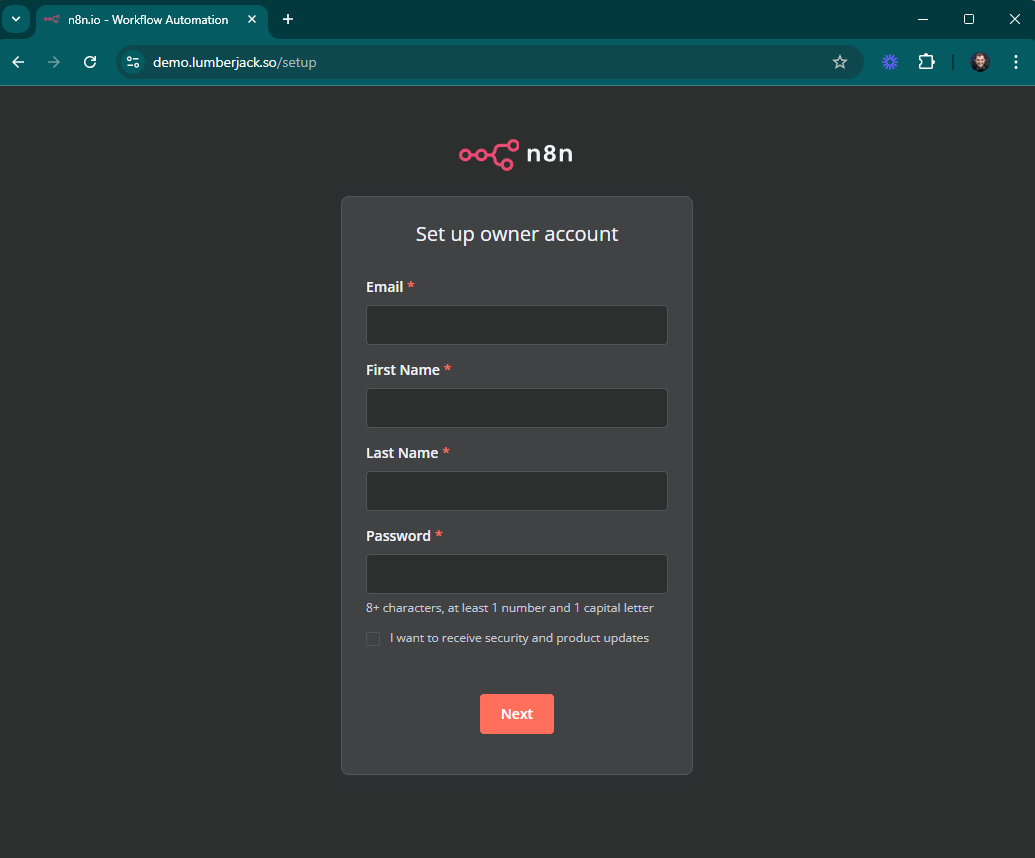Click the Next button
Viewport: 1035px width, 858px height.
(517, 714)
